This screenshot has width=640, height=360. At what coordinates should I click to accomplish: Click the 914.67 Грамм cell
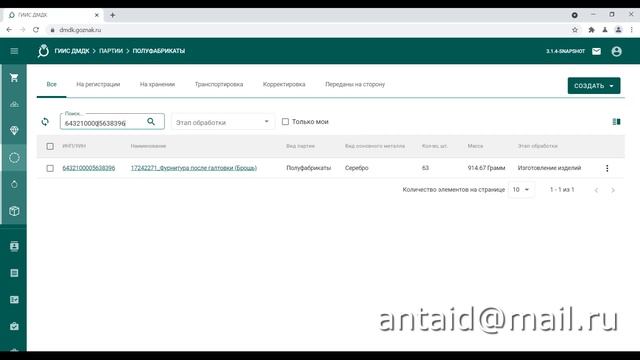pos(486,168)
